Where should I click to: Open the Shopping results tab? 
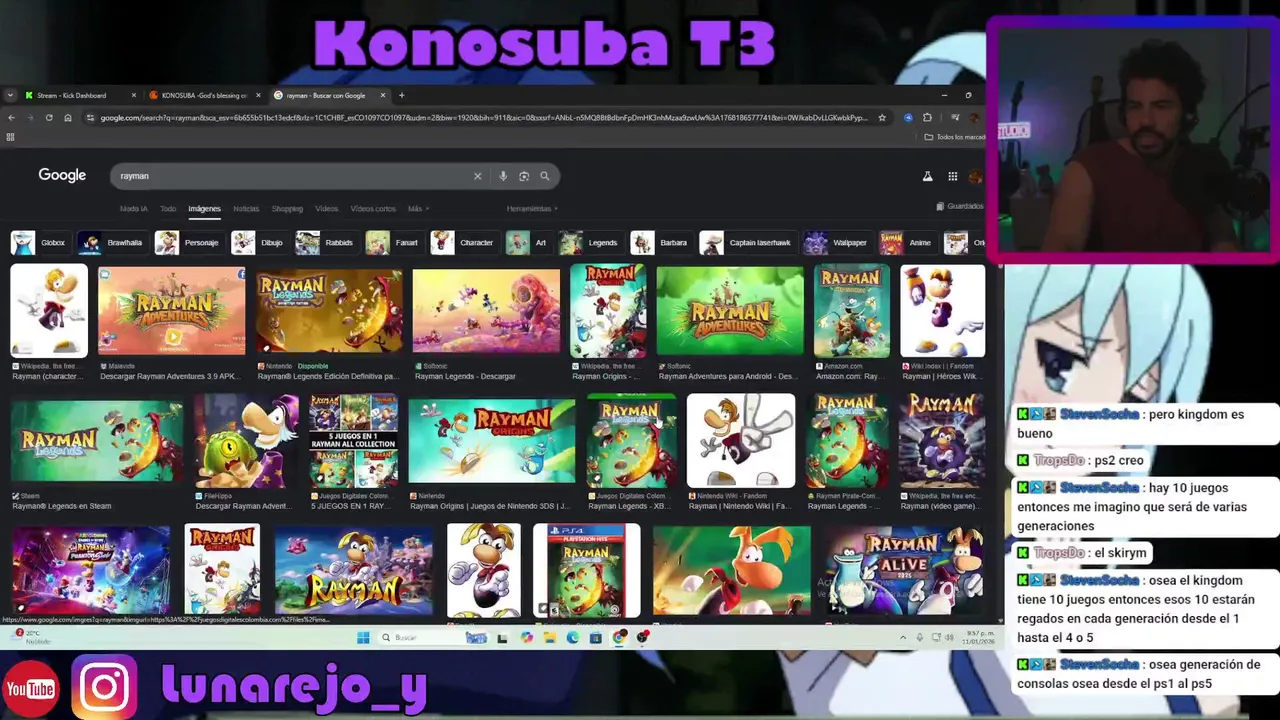287,209
